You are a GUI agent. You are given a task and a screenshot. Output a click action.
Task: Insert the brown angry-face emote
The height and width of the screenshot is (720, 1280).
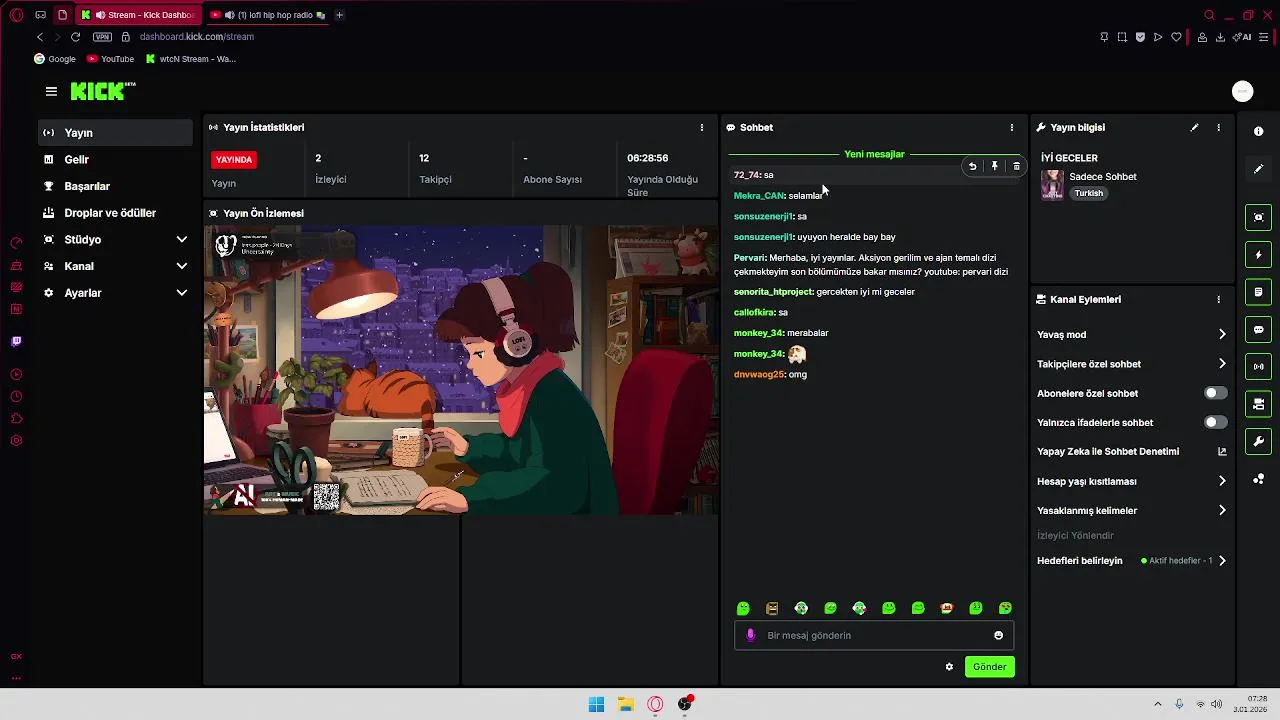click(772, 608)
